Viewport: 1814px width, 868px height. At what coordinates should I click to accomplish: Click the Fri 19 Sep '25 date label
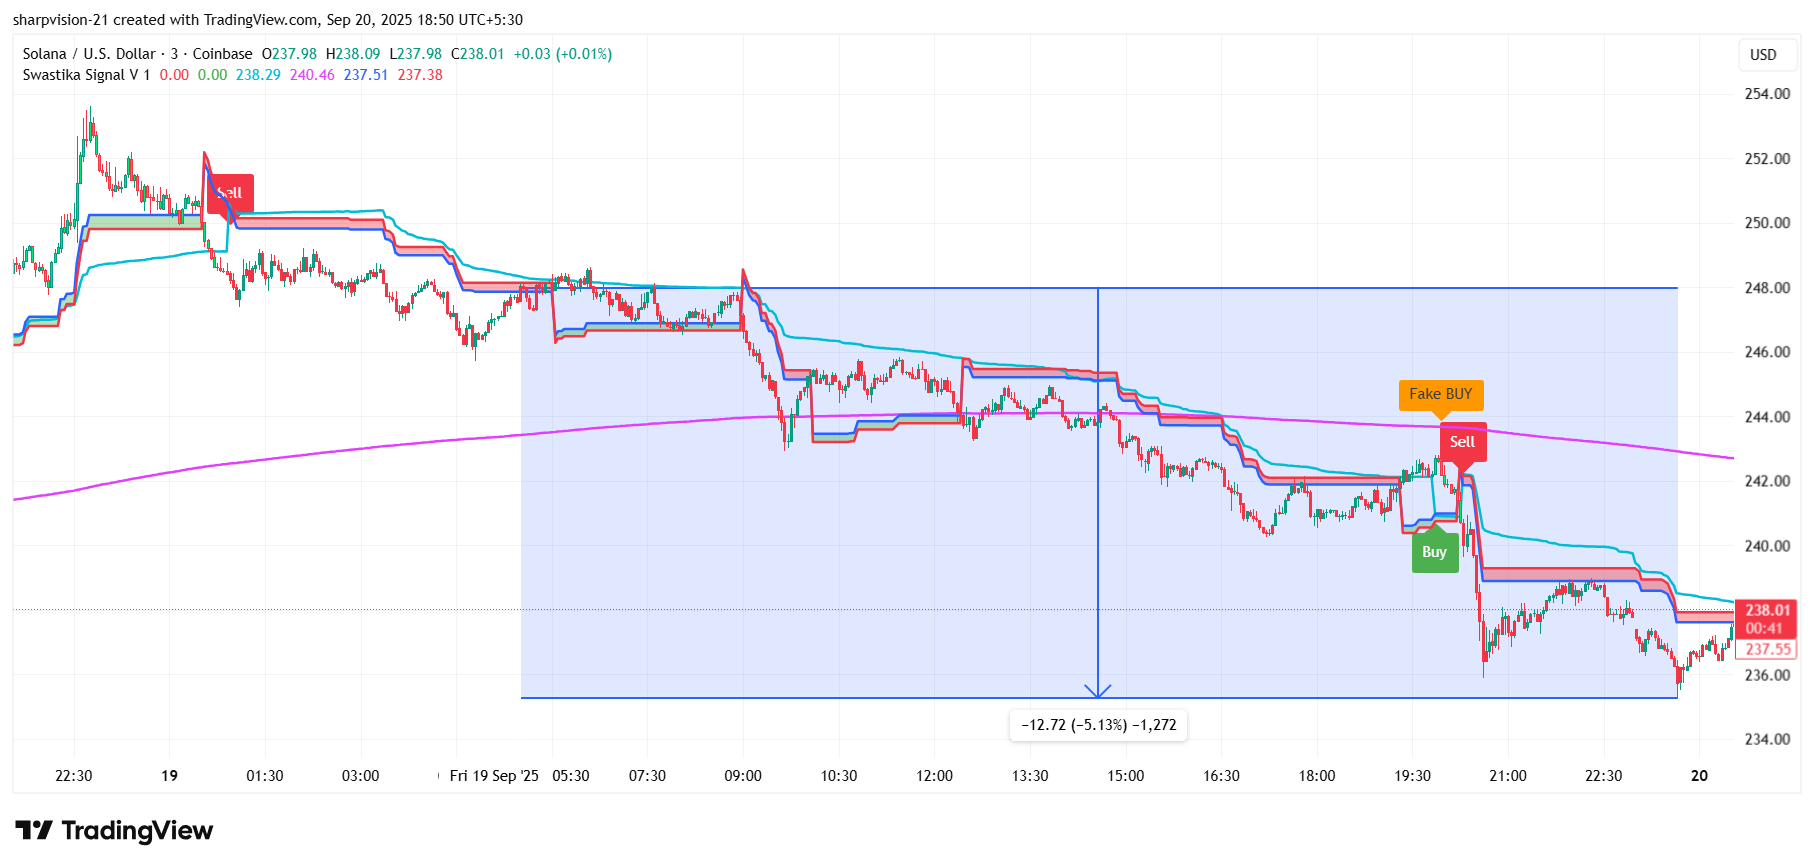pos(494,776)
